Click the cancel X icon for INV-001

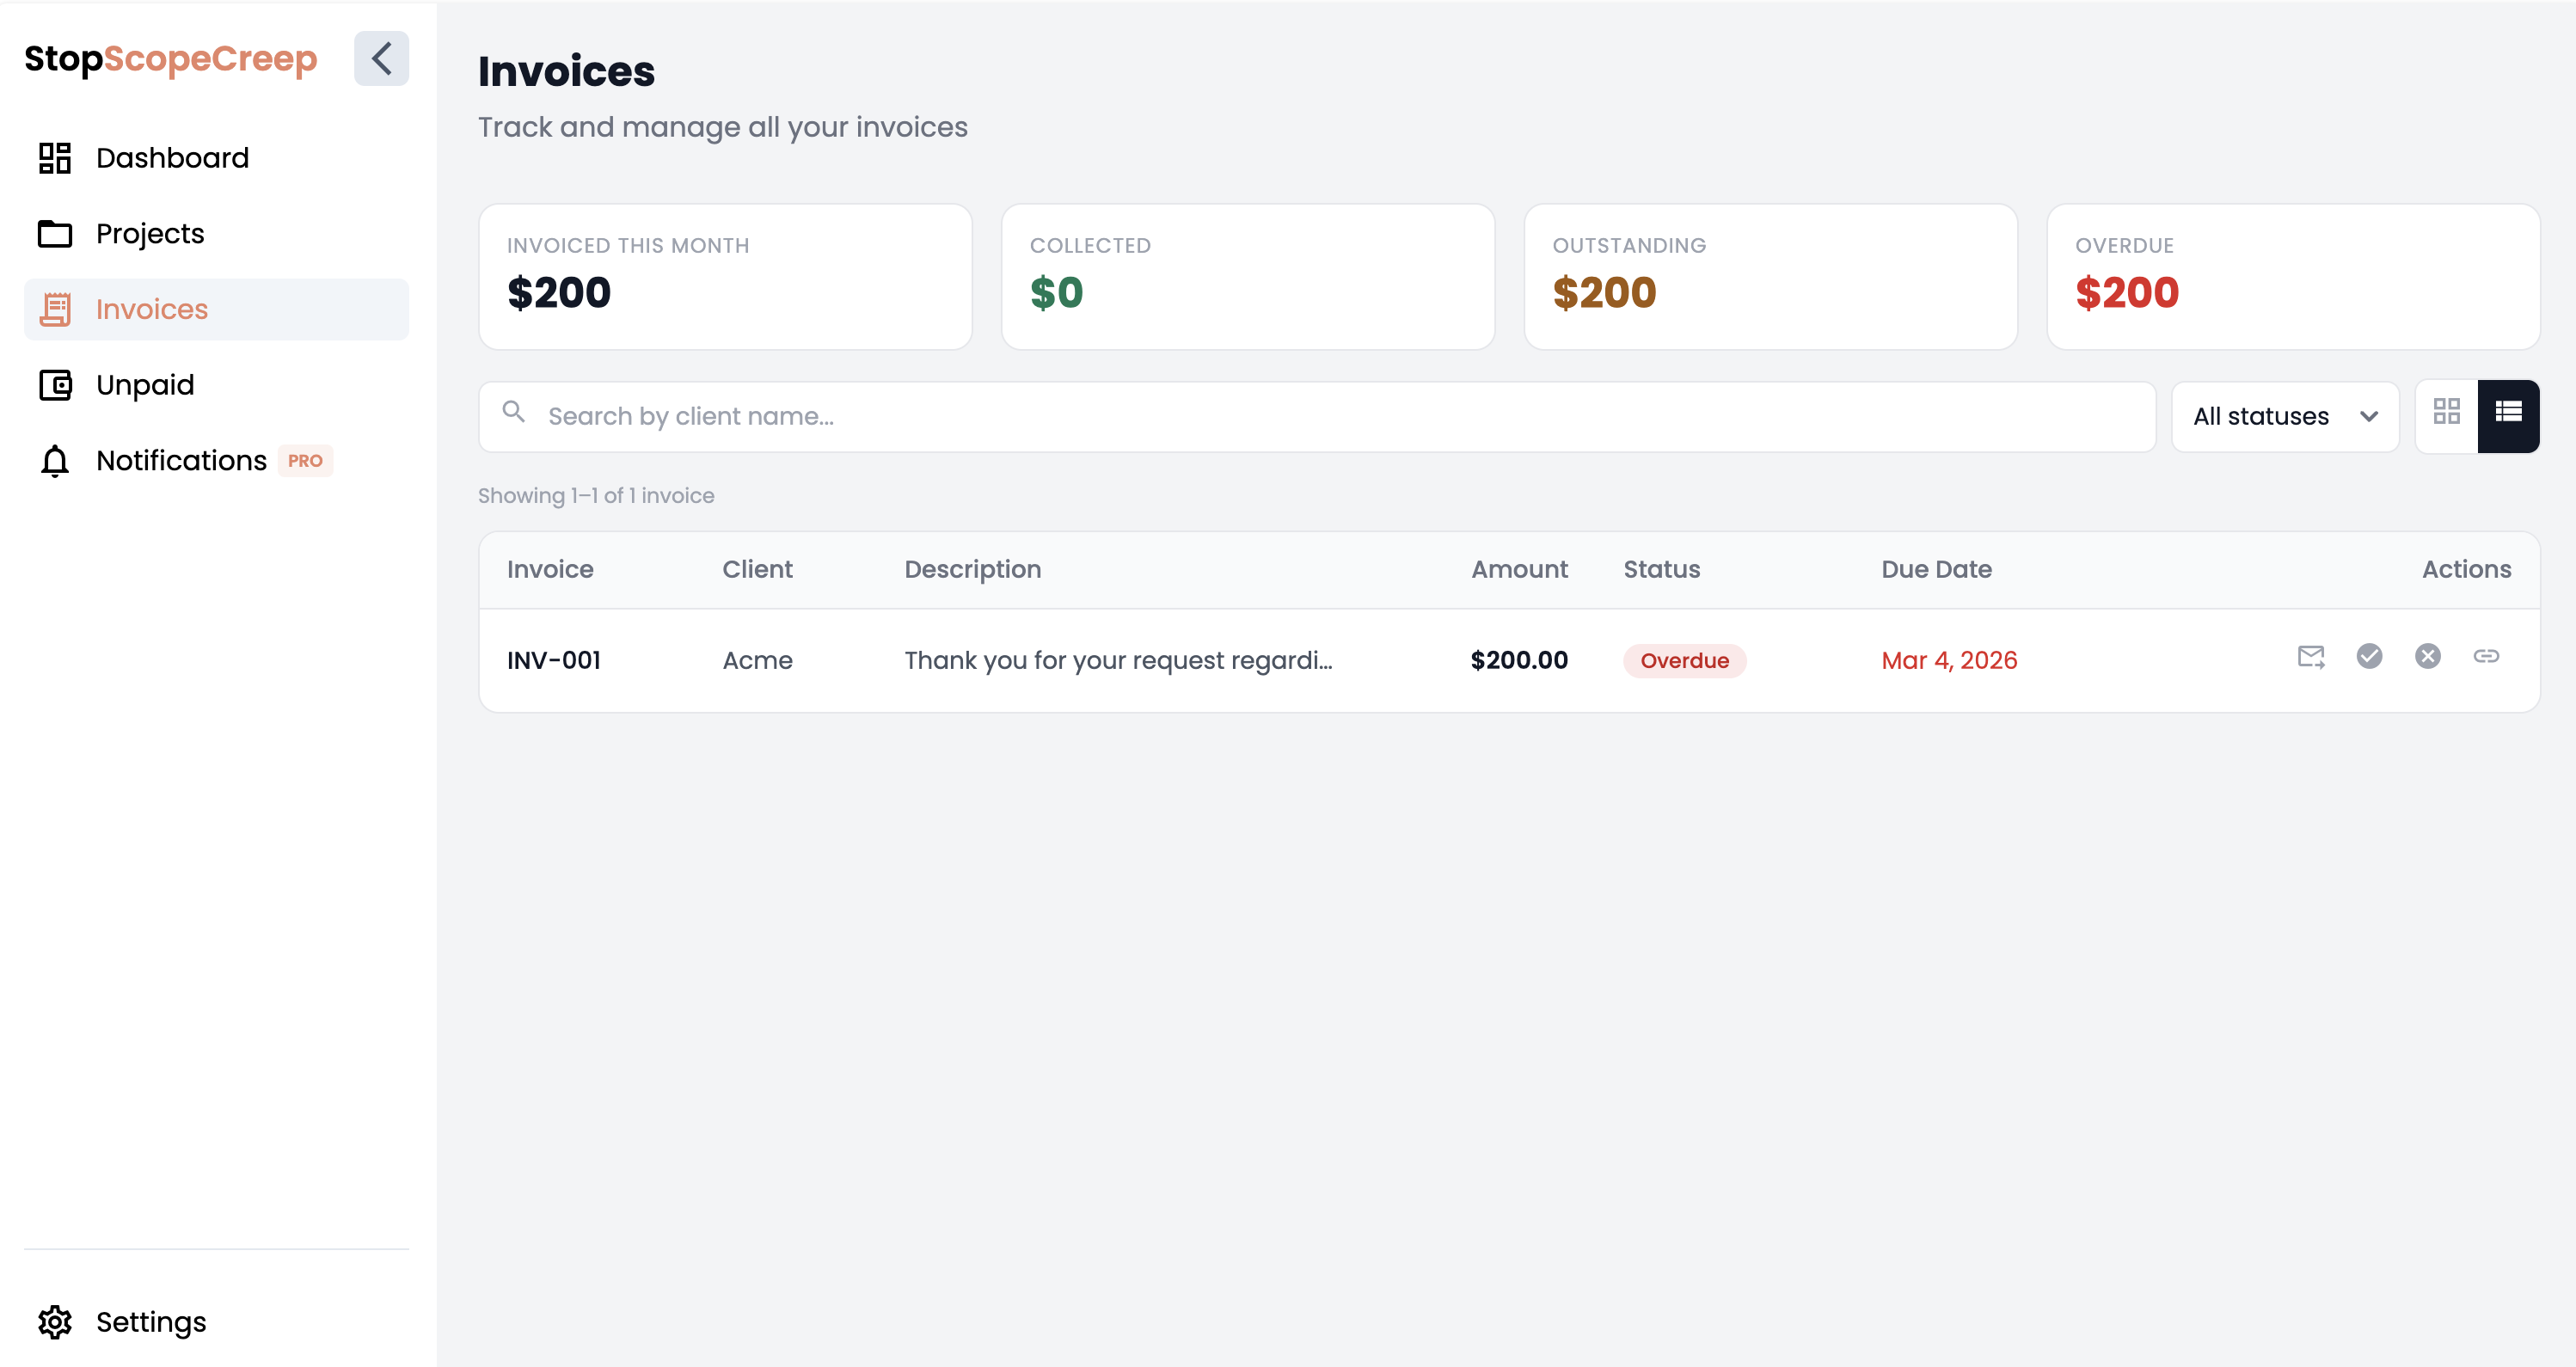pos(2428,656)
